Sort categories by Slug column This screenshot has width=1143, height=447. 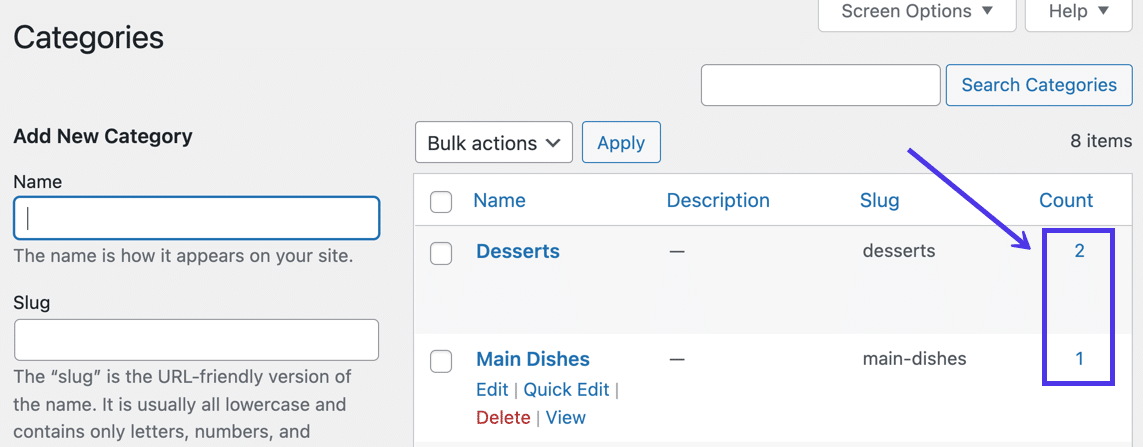pyautogui.click(x=879, y=200)
